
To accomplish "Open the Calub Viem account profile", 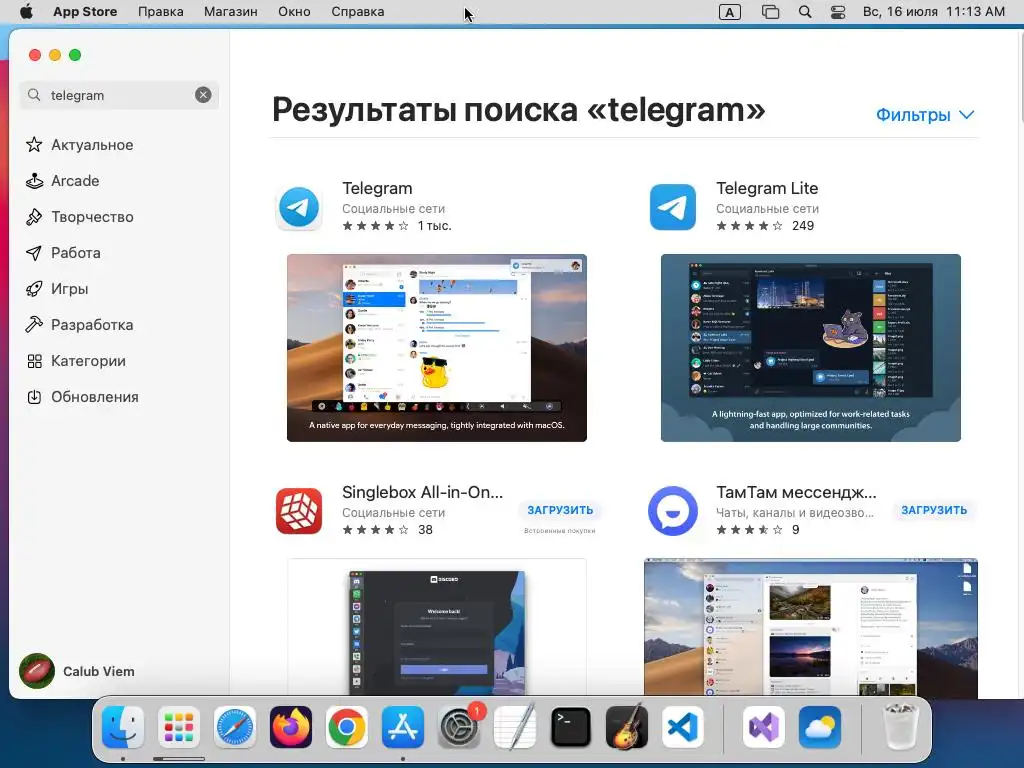I will coord(77,671).
